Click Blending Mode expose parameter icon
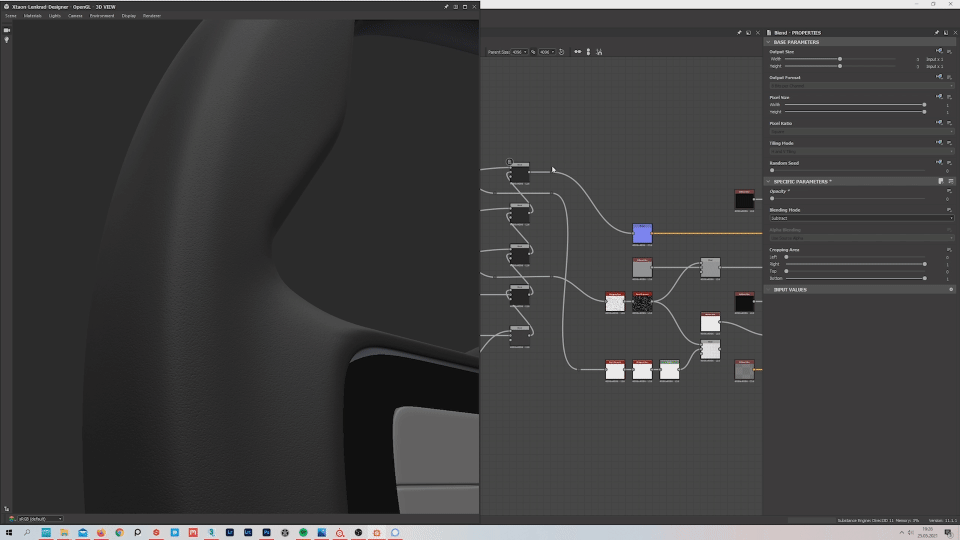The height and width of the screenshot is (540, 960). coord(950,210)
